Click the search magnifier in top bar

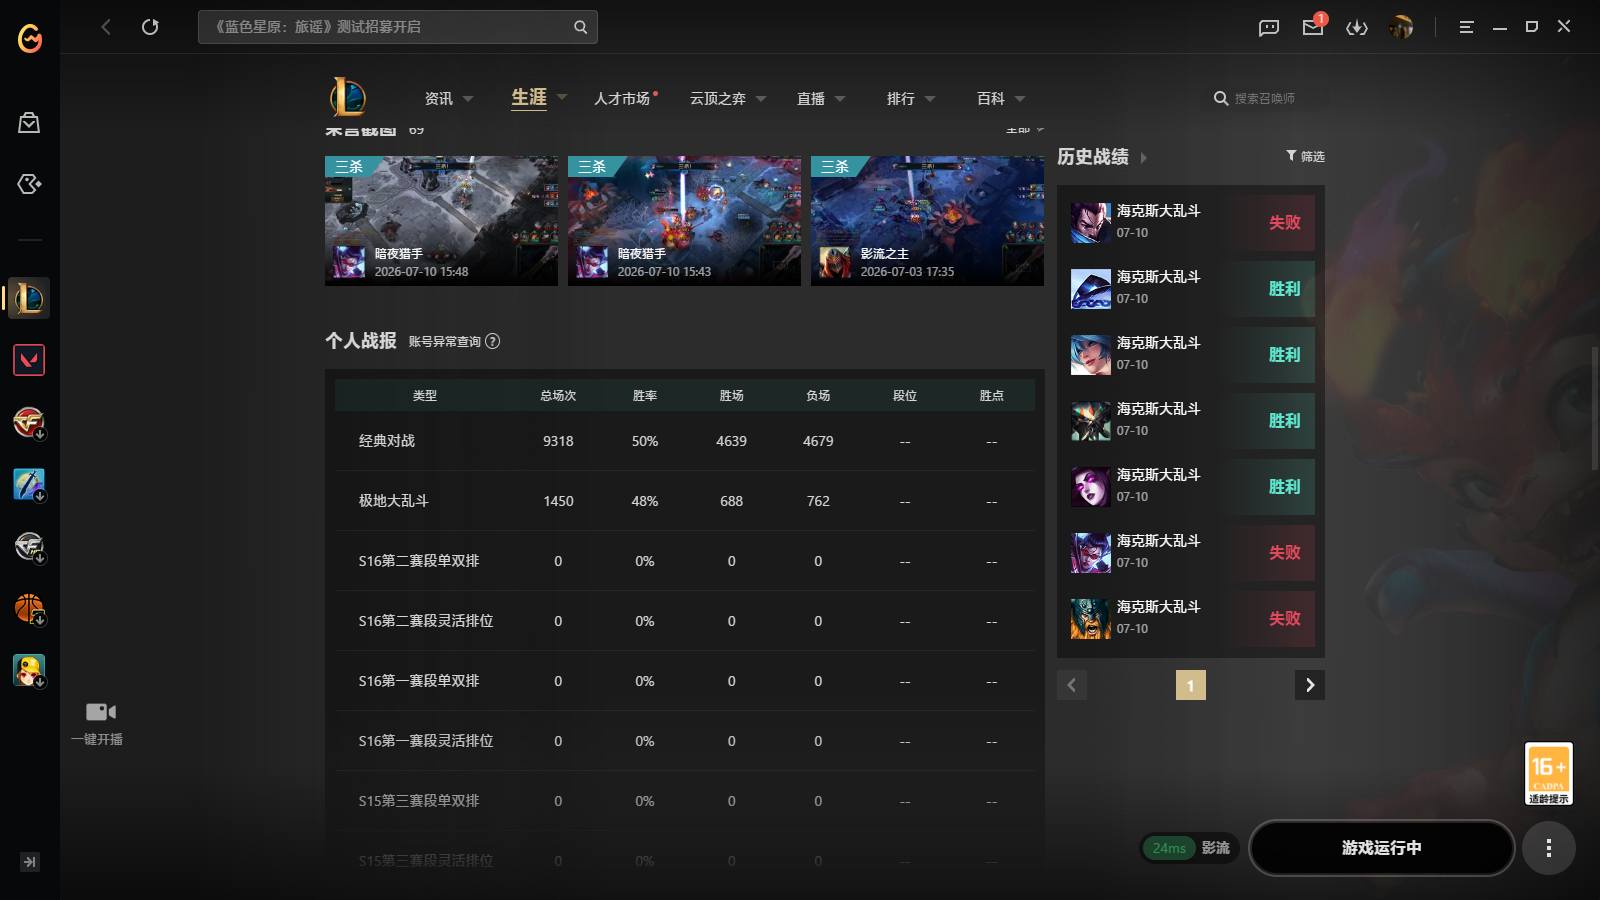pos(580,27)
